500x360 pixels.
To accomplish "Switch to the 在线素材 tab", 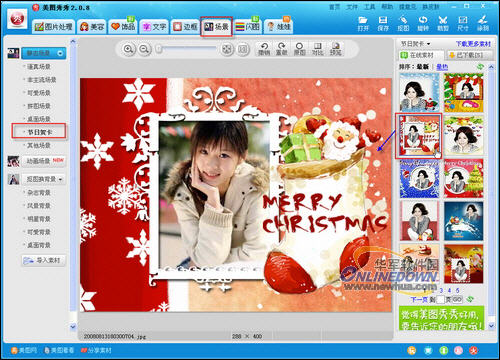I will 421,55.
